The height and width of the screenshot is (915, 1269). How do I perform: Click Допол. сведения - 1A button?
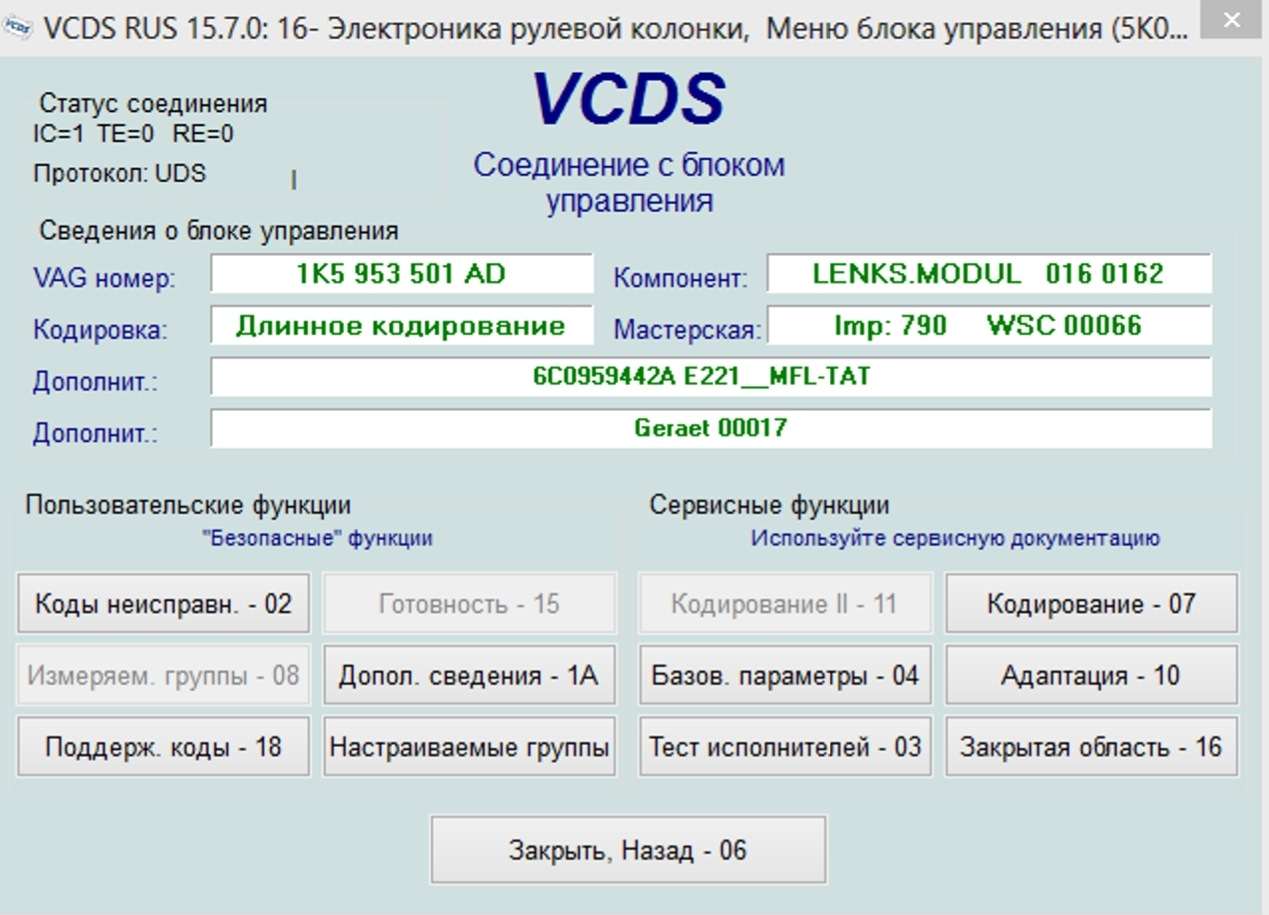click(x=469, y=676)
